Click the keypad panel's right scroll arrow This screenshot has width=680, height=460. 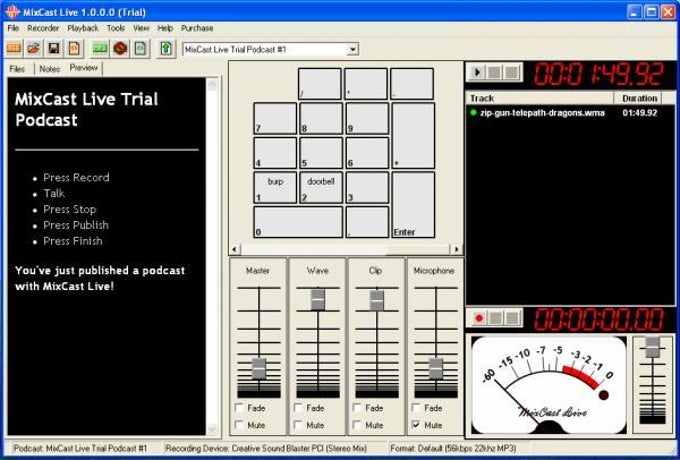(456, 249)
